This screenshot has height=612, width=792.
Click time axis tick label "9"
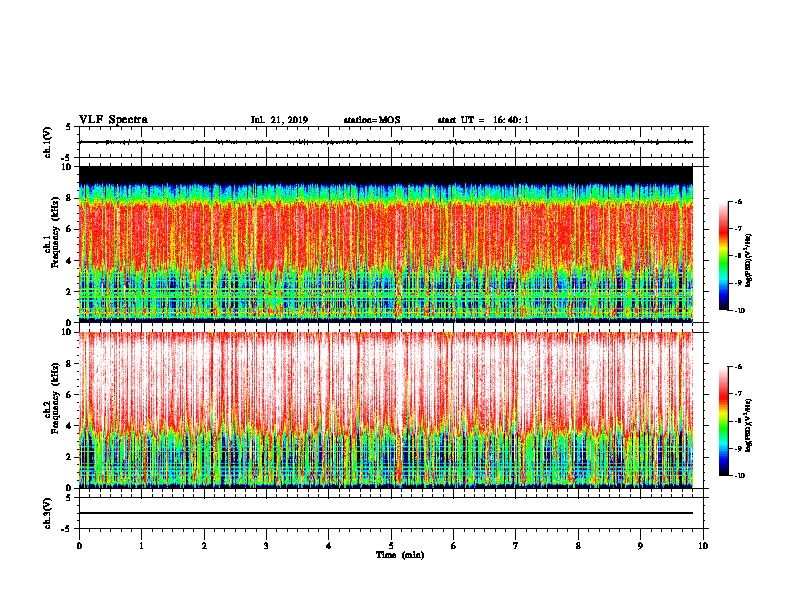(x=640, y=546)
